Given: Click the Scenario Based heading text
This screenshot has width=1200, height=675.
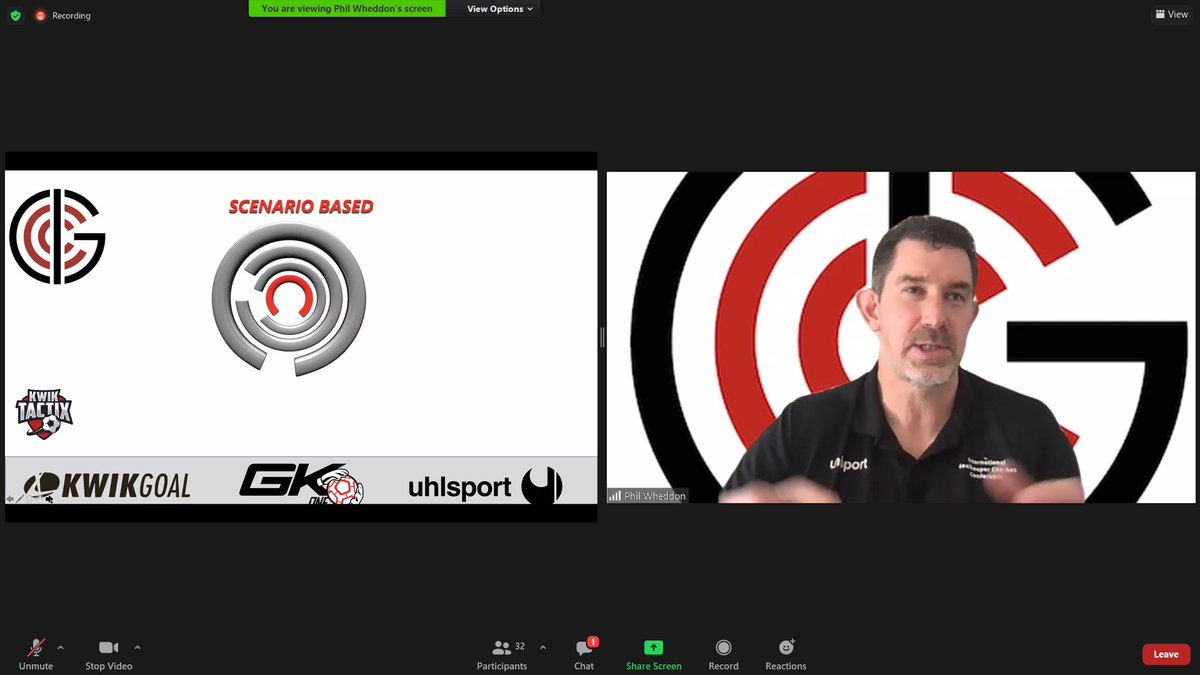Looking at the screenshot, I should 301,207.
